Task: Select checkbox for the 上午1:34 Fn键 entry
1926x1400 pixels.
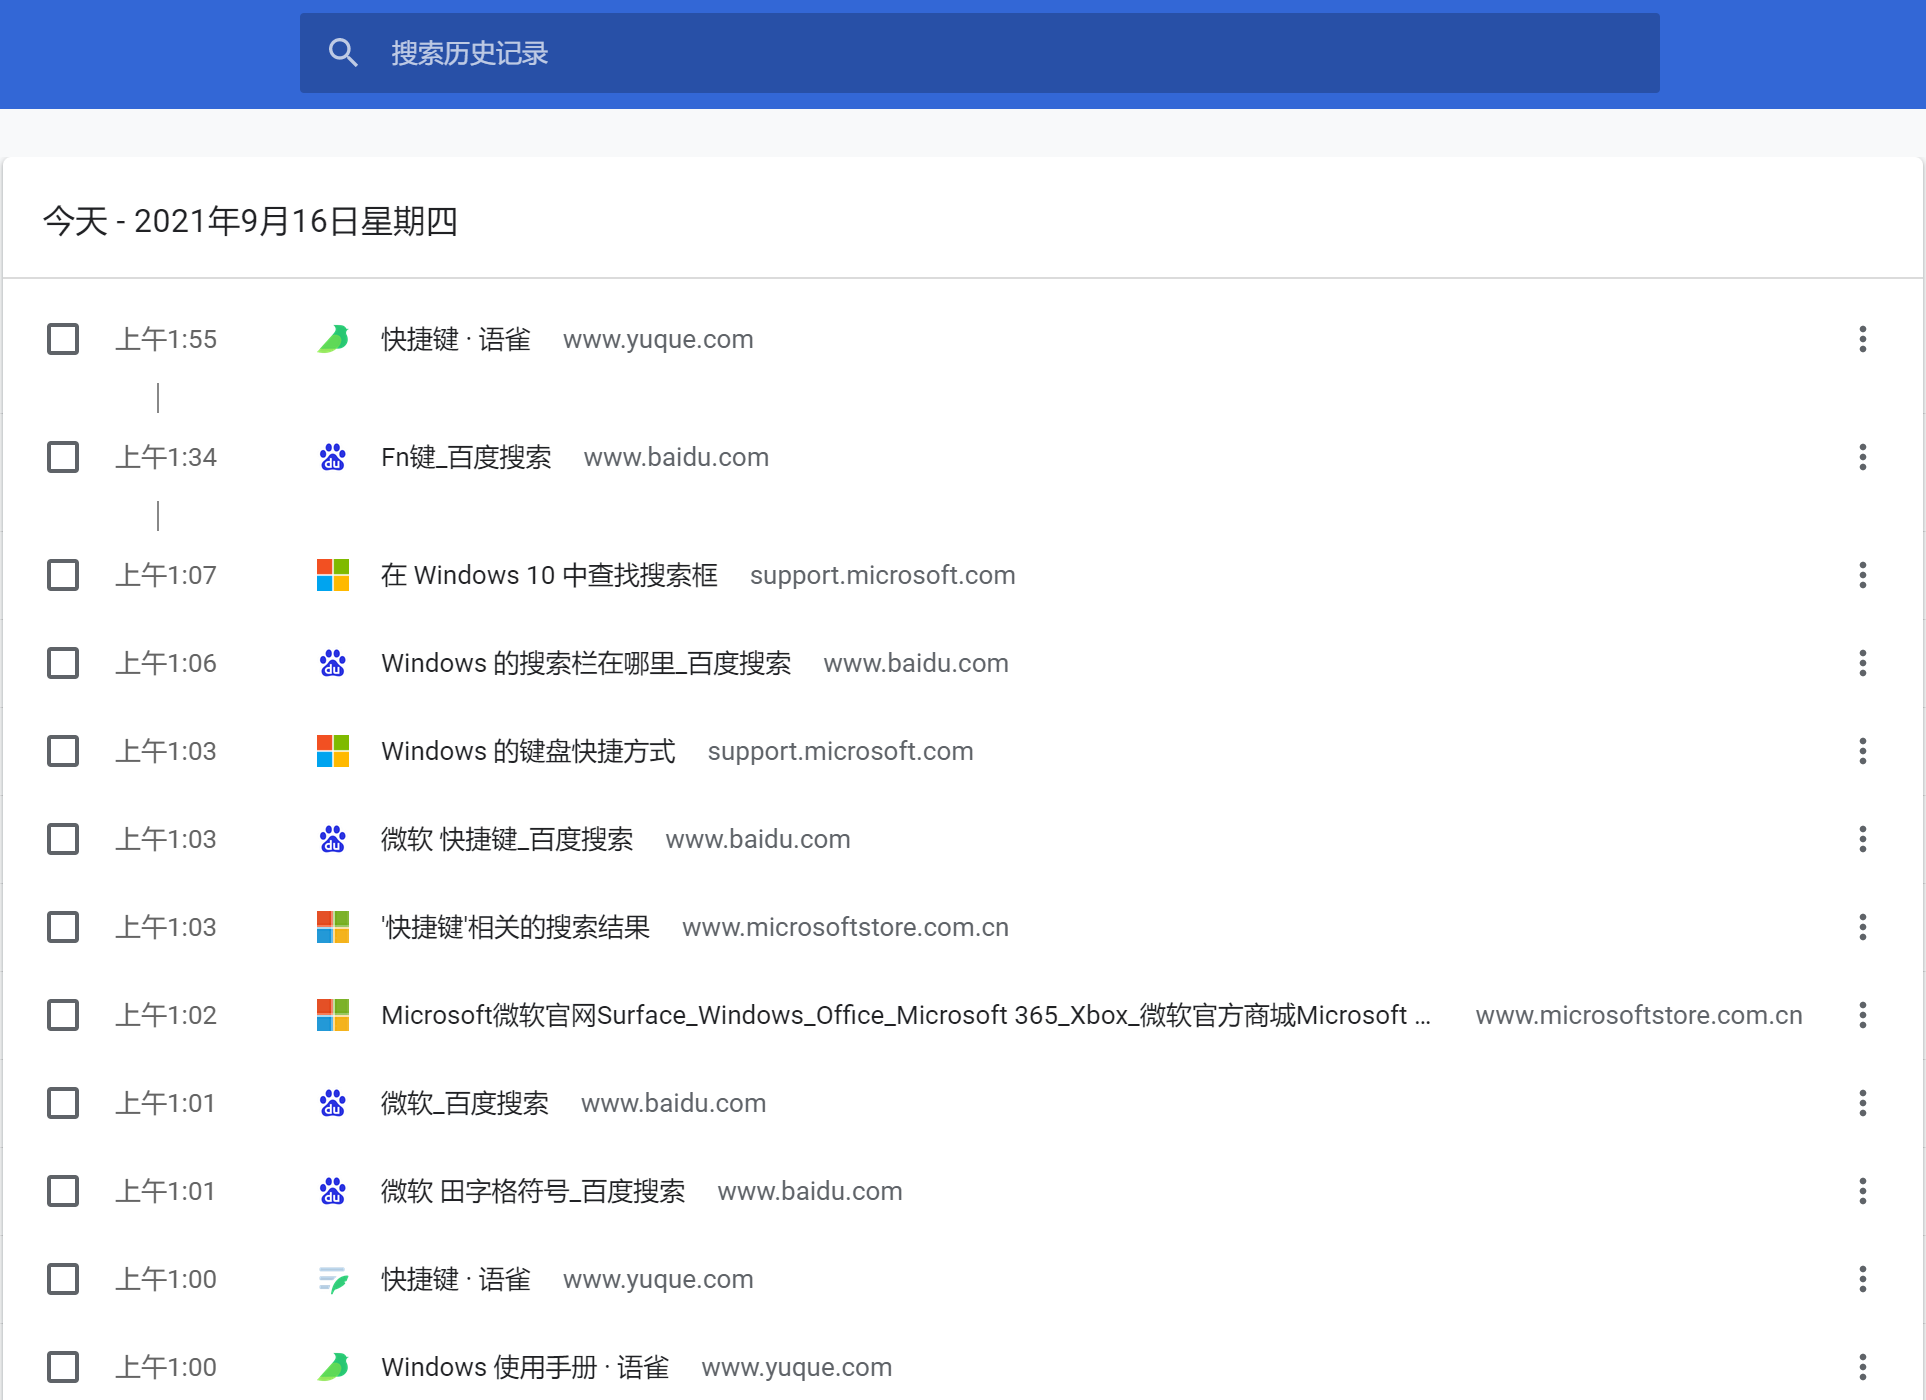Action: [x=63, y=457]
